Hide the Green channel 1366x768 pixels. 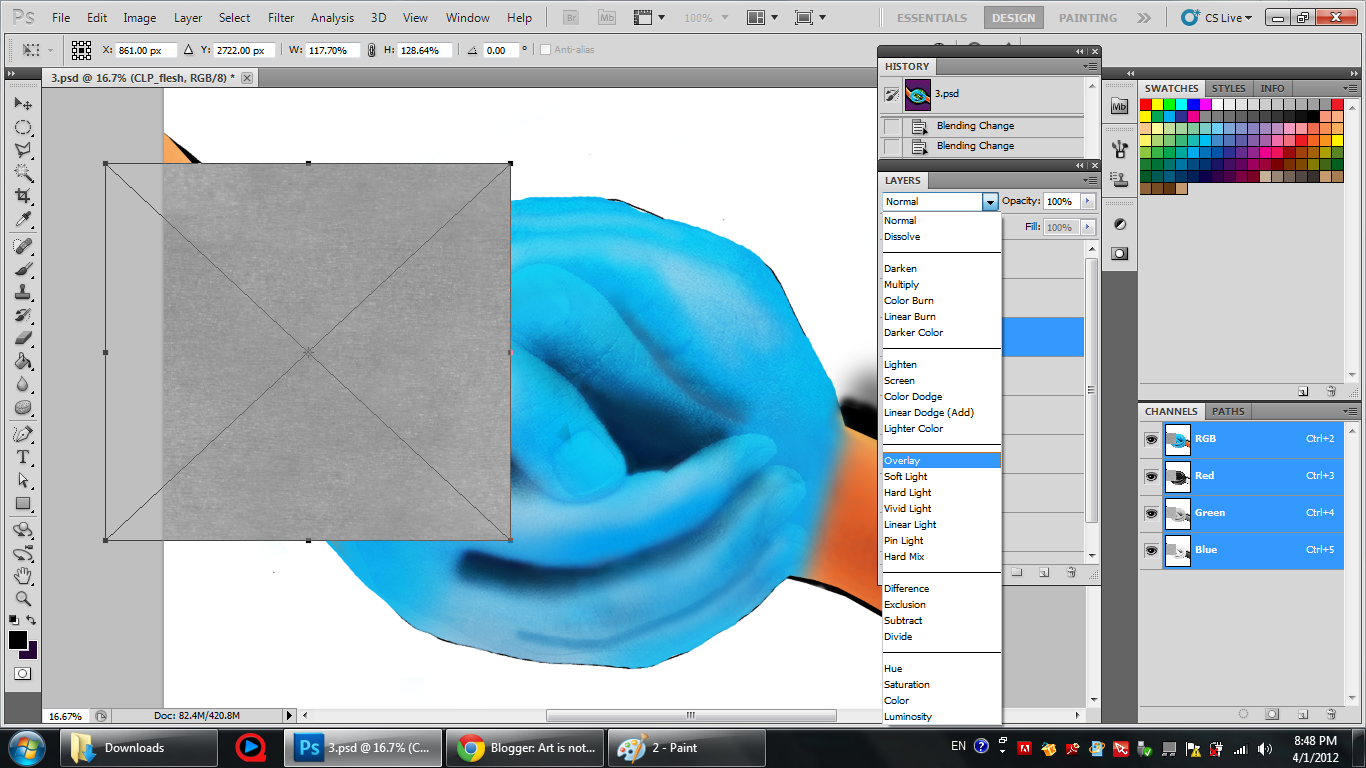coord(1151,513)
